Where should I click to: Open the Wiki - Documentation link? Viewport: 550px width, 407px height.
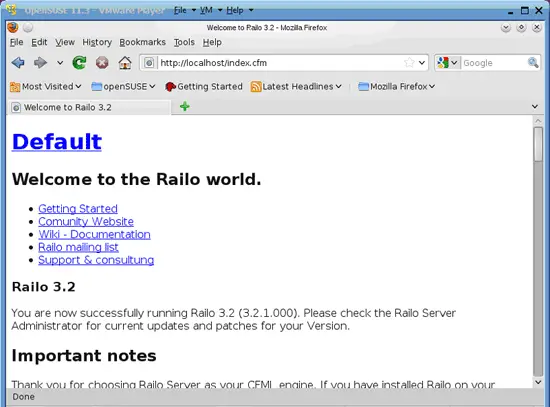click(94, 234)
